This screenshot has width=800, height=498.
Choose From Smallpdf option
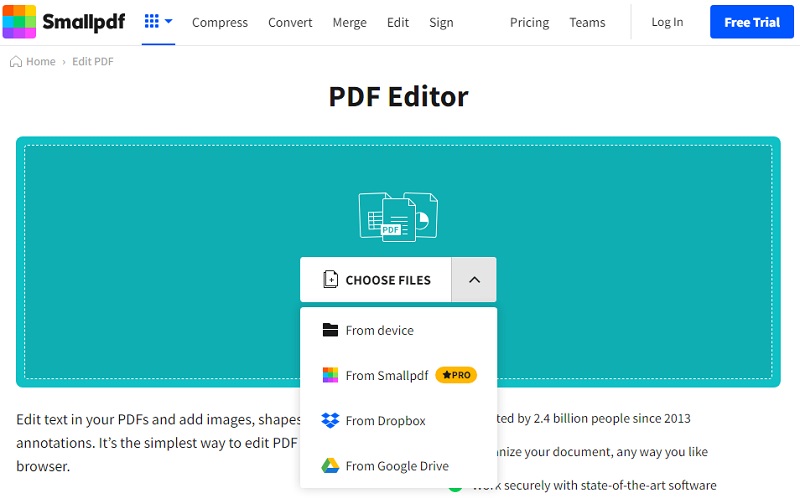pyautogui.click(x=398, y=375)
